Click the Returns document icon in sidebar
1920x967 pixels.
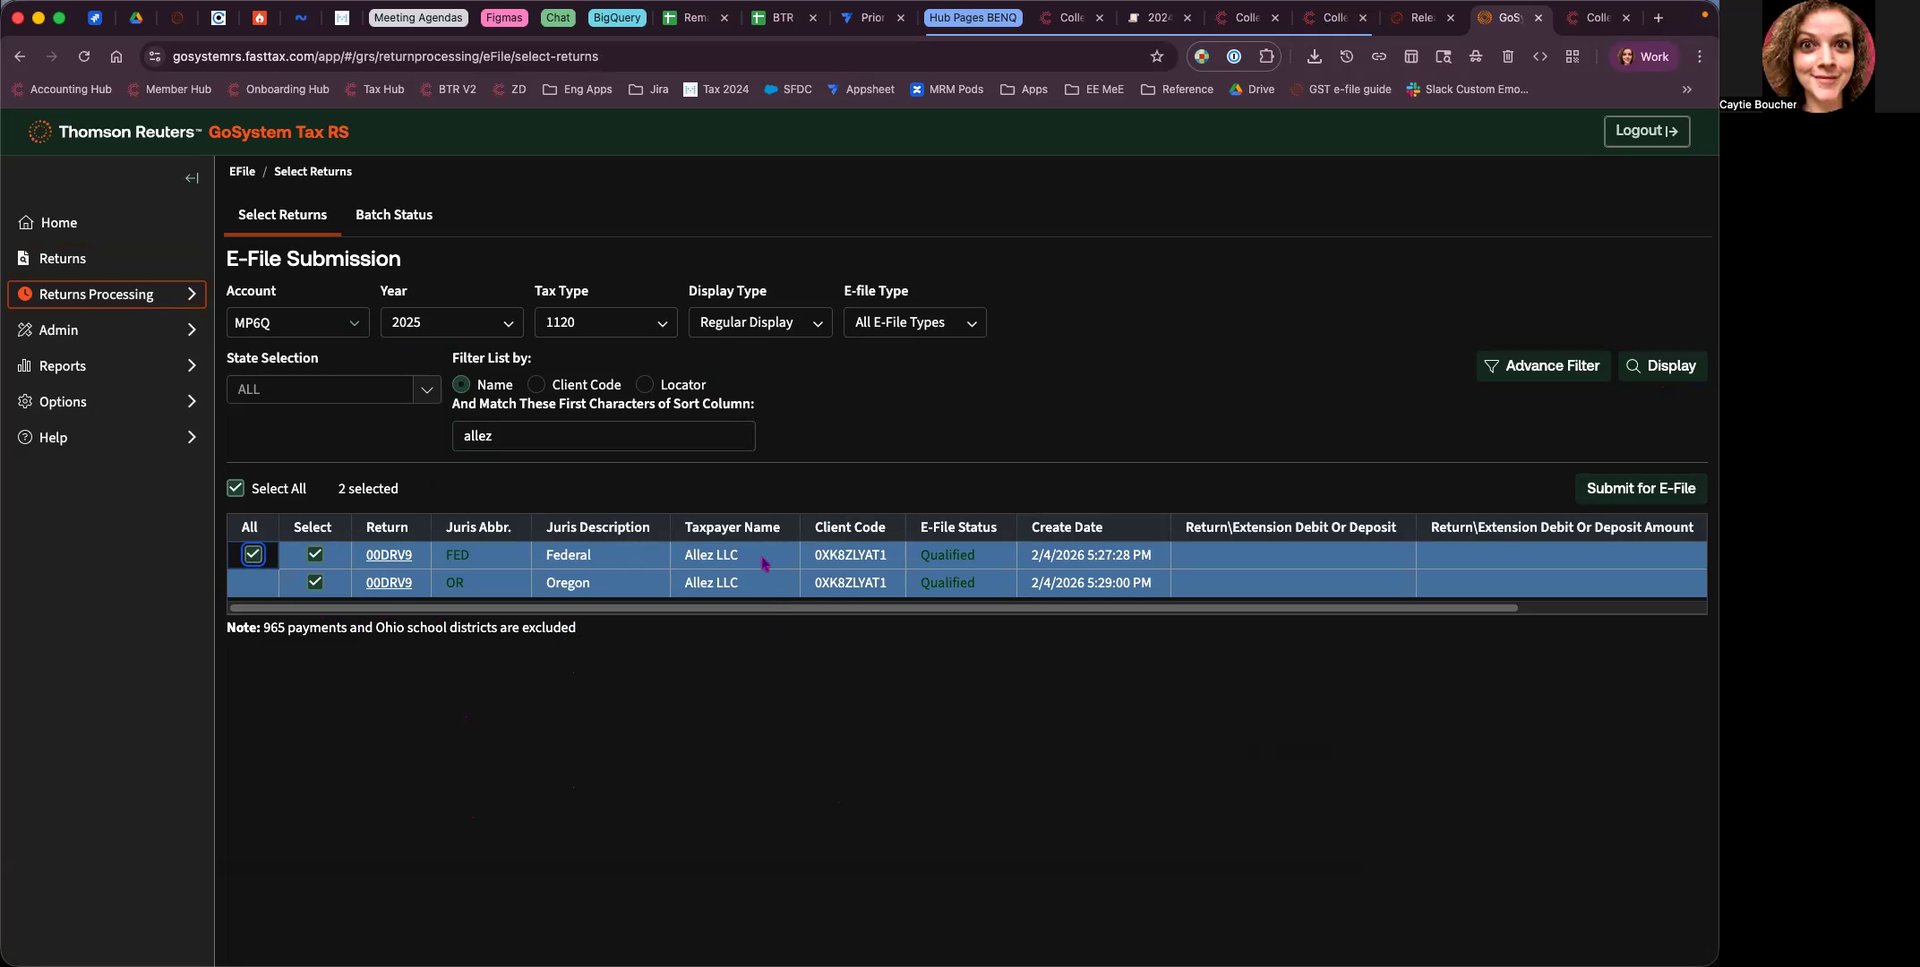coord(24,258)
